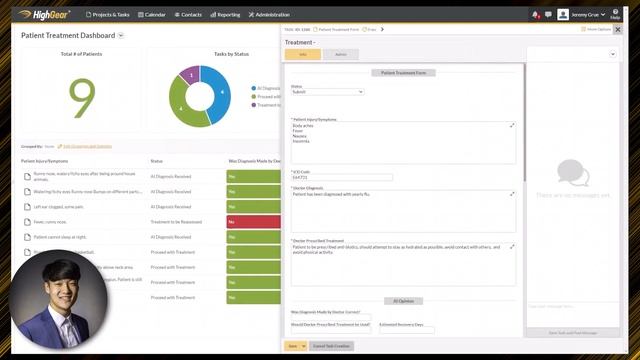Open document icon for cannot sleep row
640x360 pixels.
27,237
